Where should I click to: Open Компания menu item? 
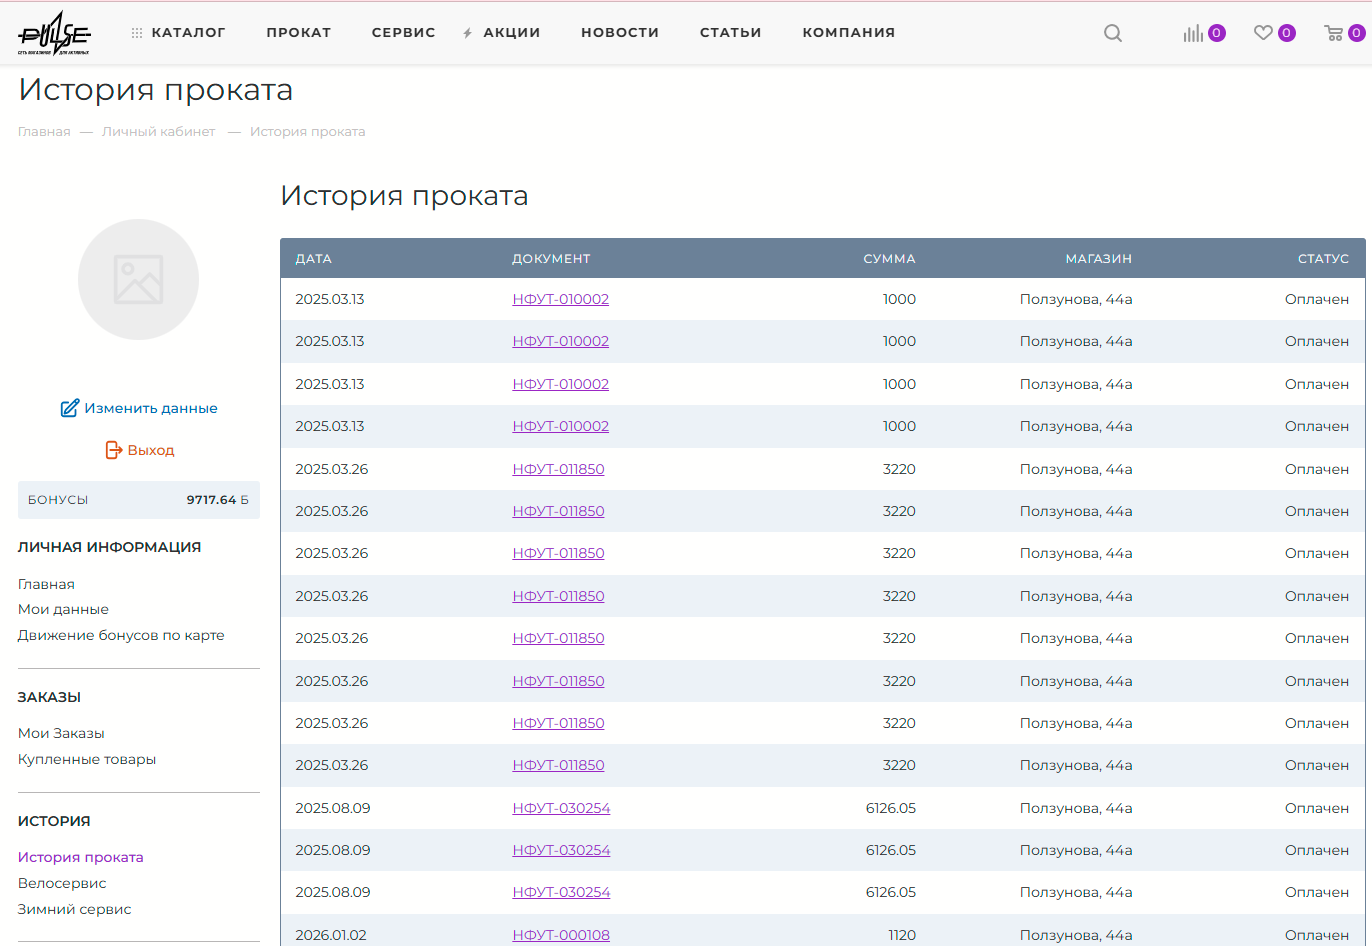pyautogui.click(x=848, y=32)
